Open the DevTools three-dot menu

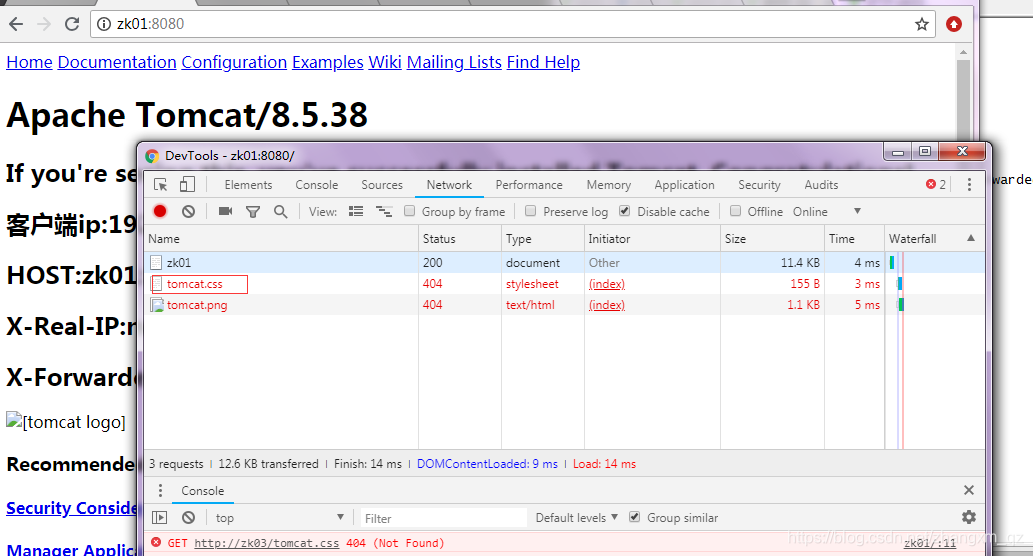pyautogui.click(x=969, y=184)
